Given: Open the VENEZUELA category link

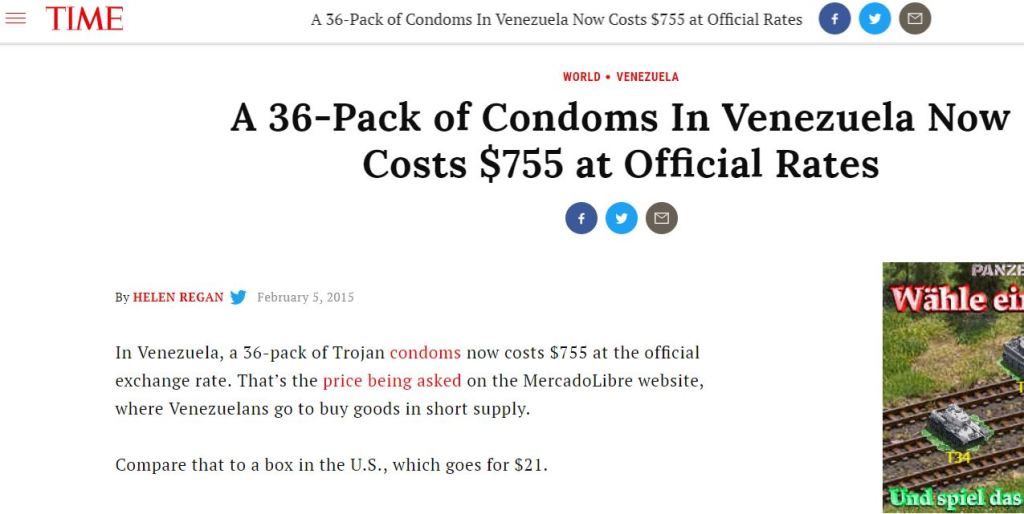Looking at the screenshot, I should point(647,77).
